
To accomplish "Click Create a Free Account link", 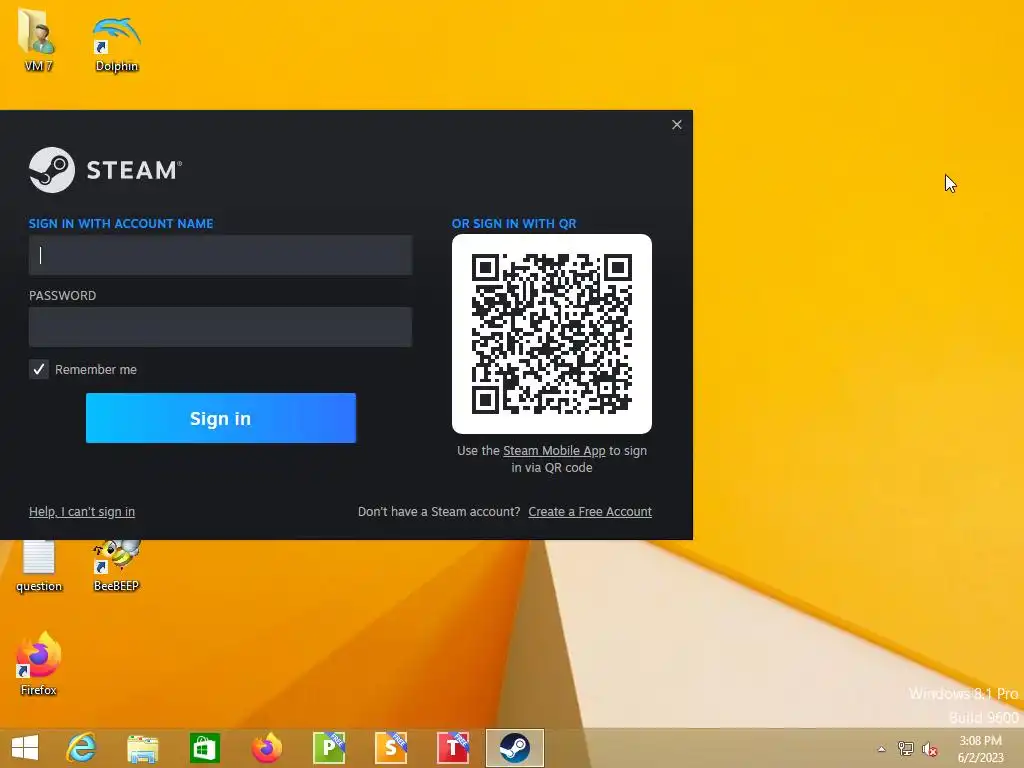I will pyautogui.click(x=590, y=511).
